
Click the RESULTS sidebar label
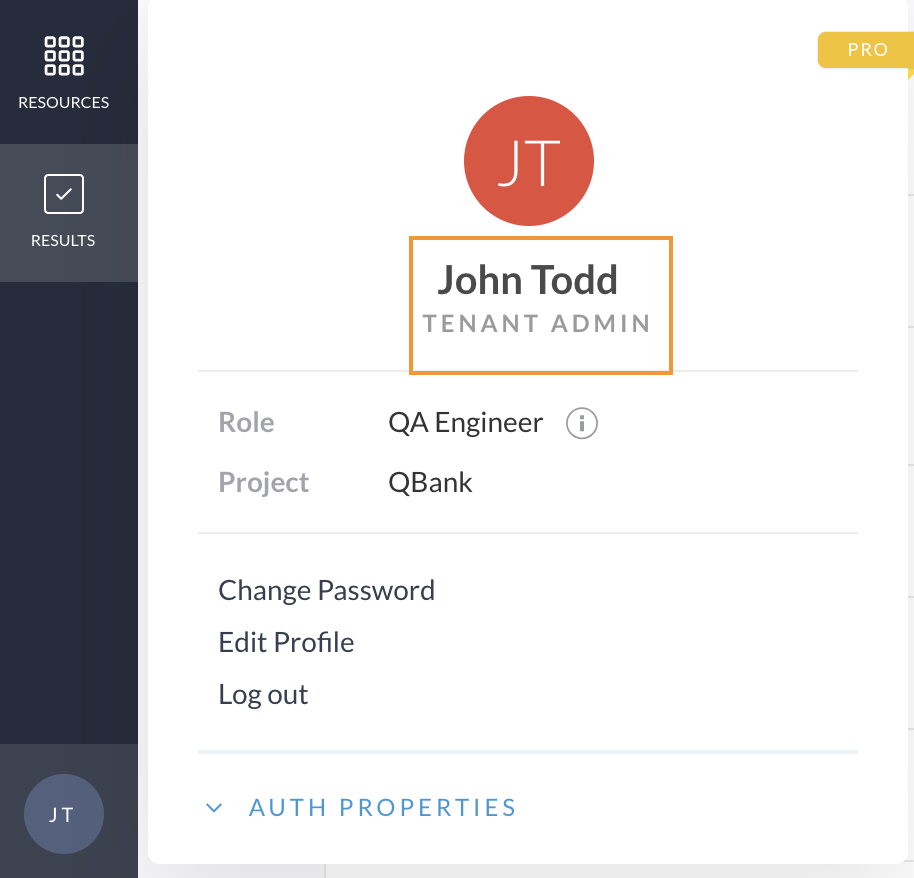(63, 241)
